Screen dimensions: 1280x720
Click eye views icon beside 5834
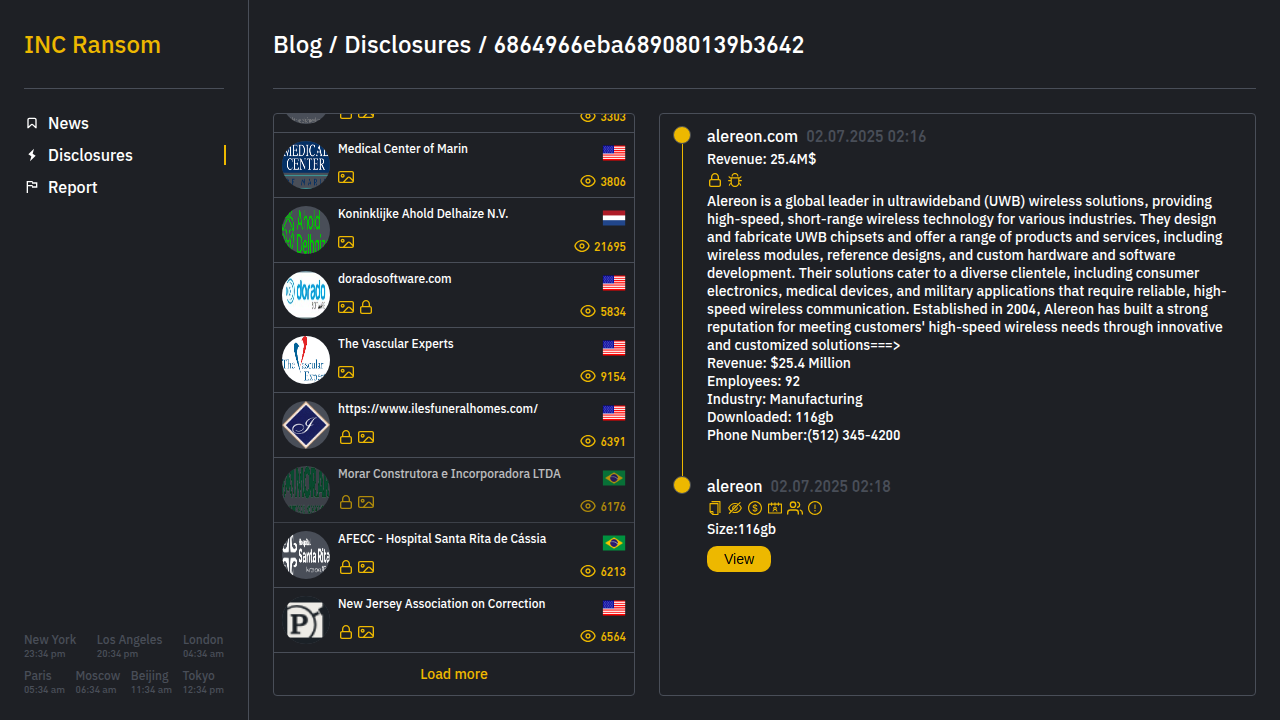588,311
